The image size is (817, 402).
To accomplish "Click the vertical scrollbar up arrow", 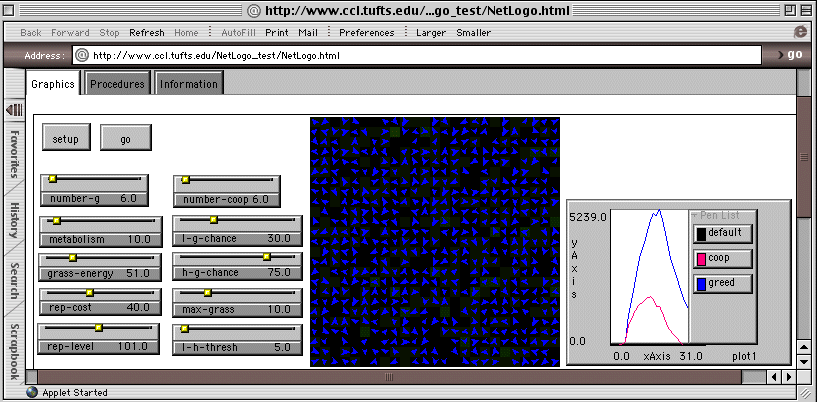I will (804, 346).
